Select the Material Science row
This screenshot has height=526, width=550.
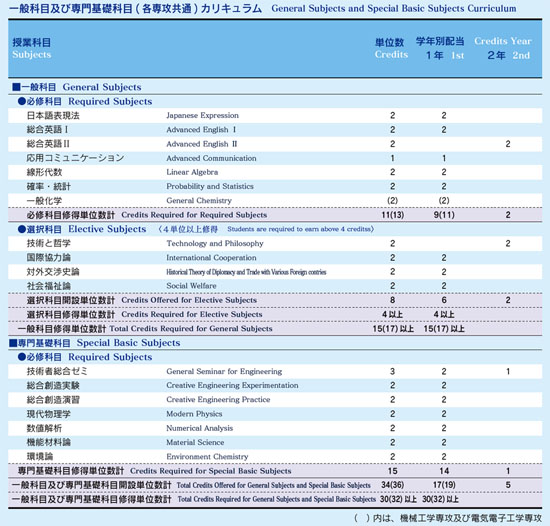(x=275, y=443)
